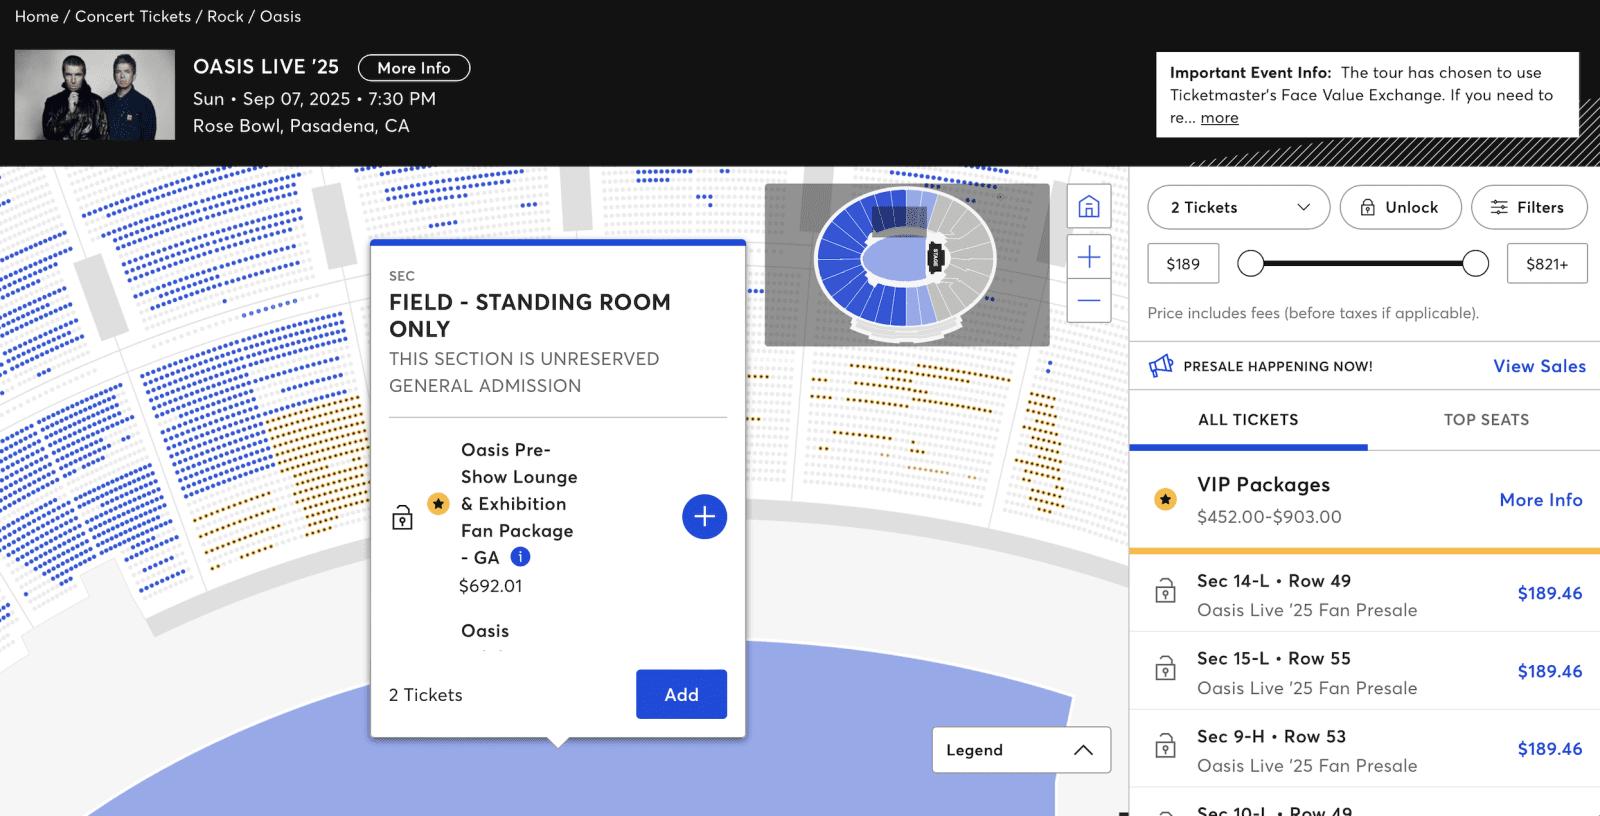The width and height of the screenshot is (1600, 816).
Task: Open info icon beside Fan Package GA
Action: 520,557
